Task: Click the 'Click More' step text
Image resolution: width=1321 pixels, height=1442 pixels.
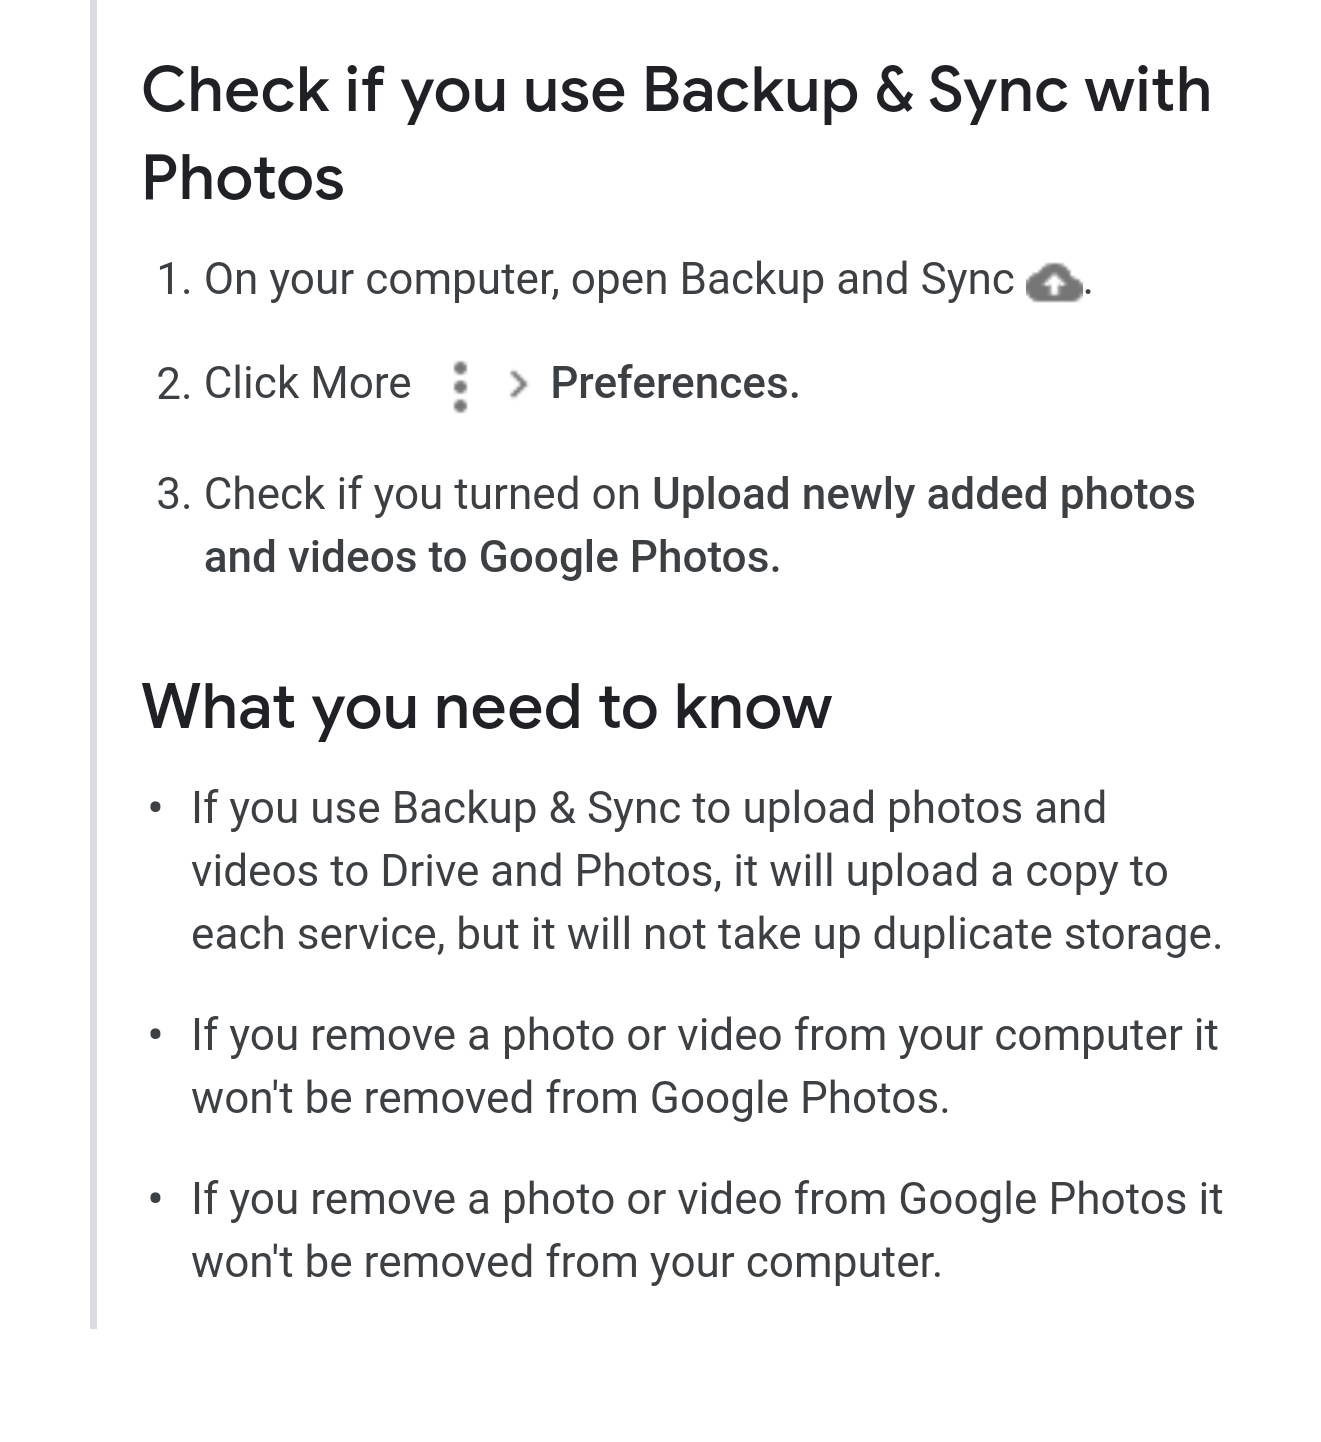Action: (308, 383)
